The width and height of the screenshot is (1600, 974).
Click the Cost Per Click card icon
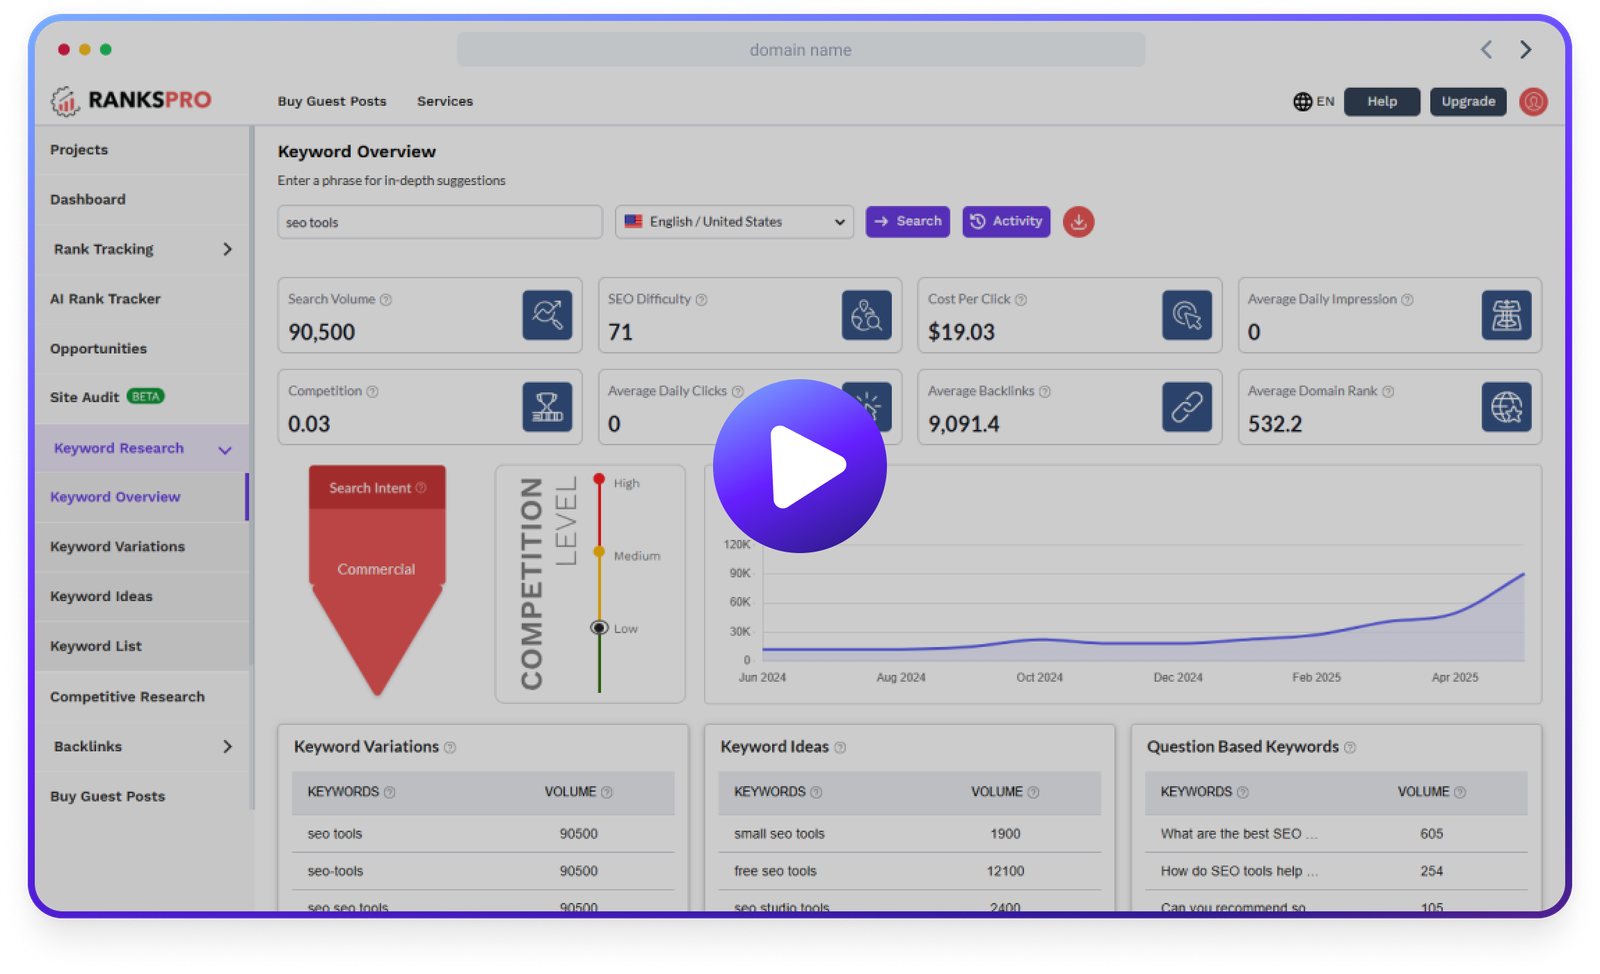pos(1186,315)
